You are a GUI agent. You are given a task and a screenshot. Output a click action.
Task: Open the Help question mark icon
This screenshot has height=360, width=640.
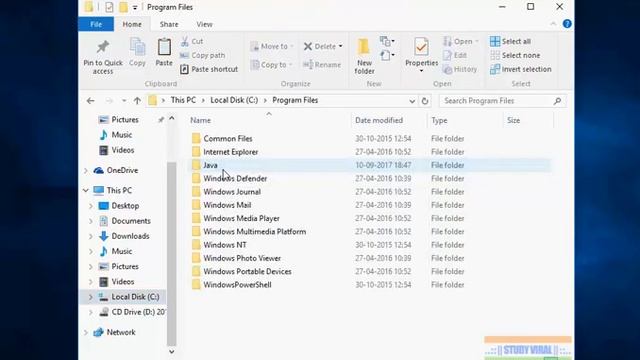click(x=567, y=24)
